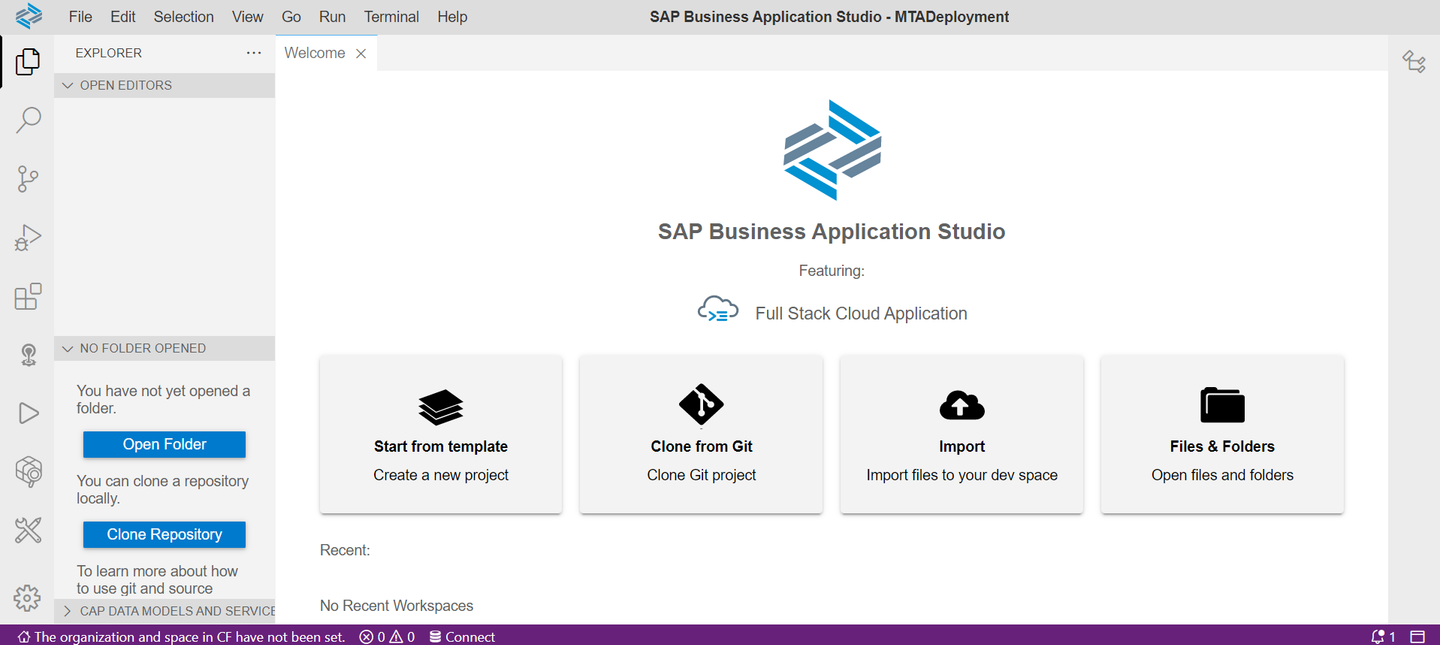Open the View menu
Screen dimensions: 1440x645
tap(247, 17)
